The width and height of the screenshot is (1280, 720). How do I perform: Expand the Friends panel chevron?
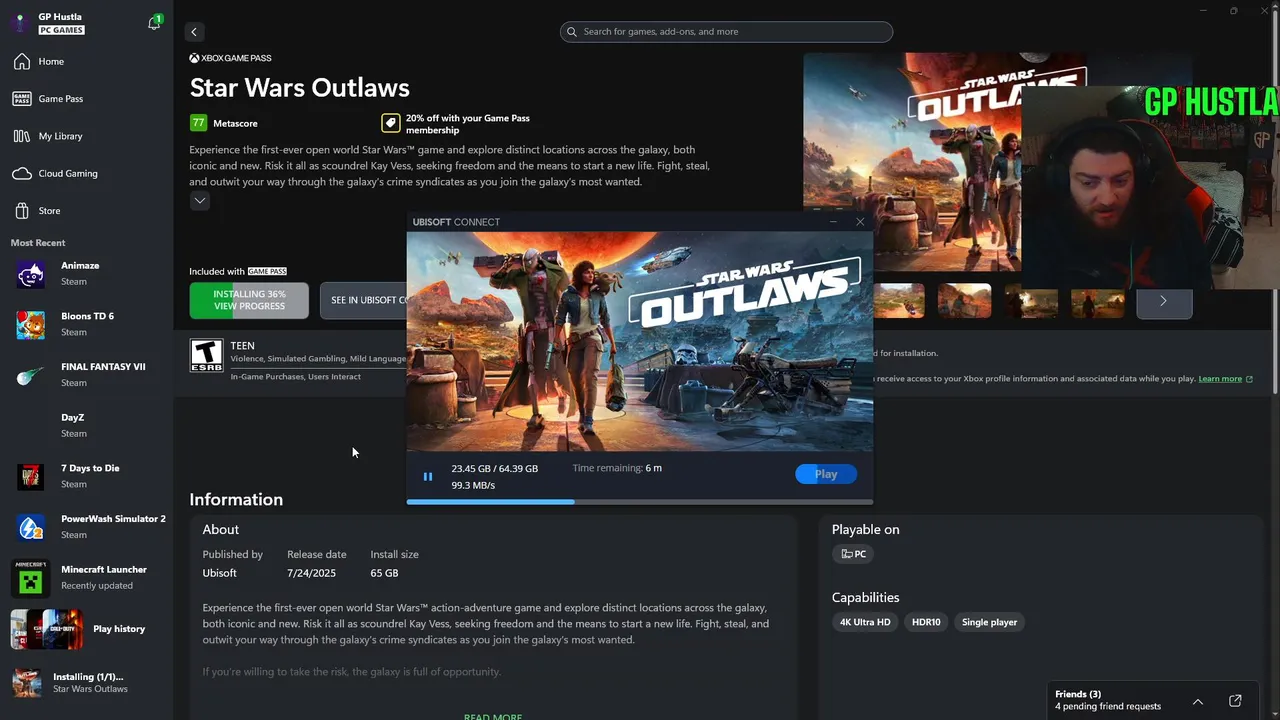(x=1198, y=701)
